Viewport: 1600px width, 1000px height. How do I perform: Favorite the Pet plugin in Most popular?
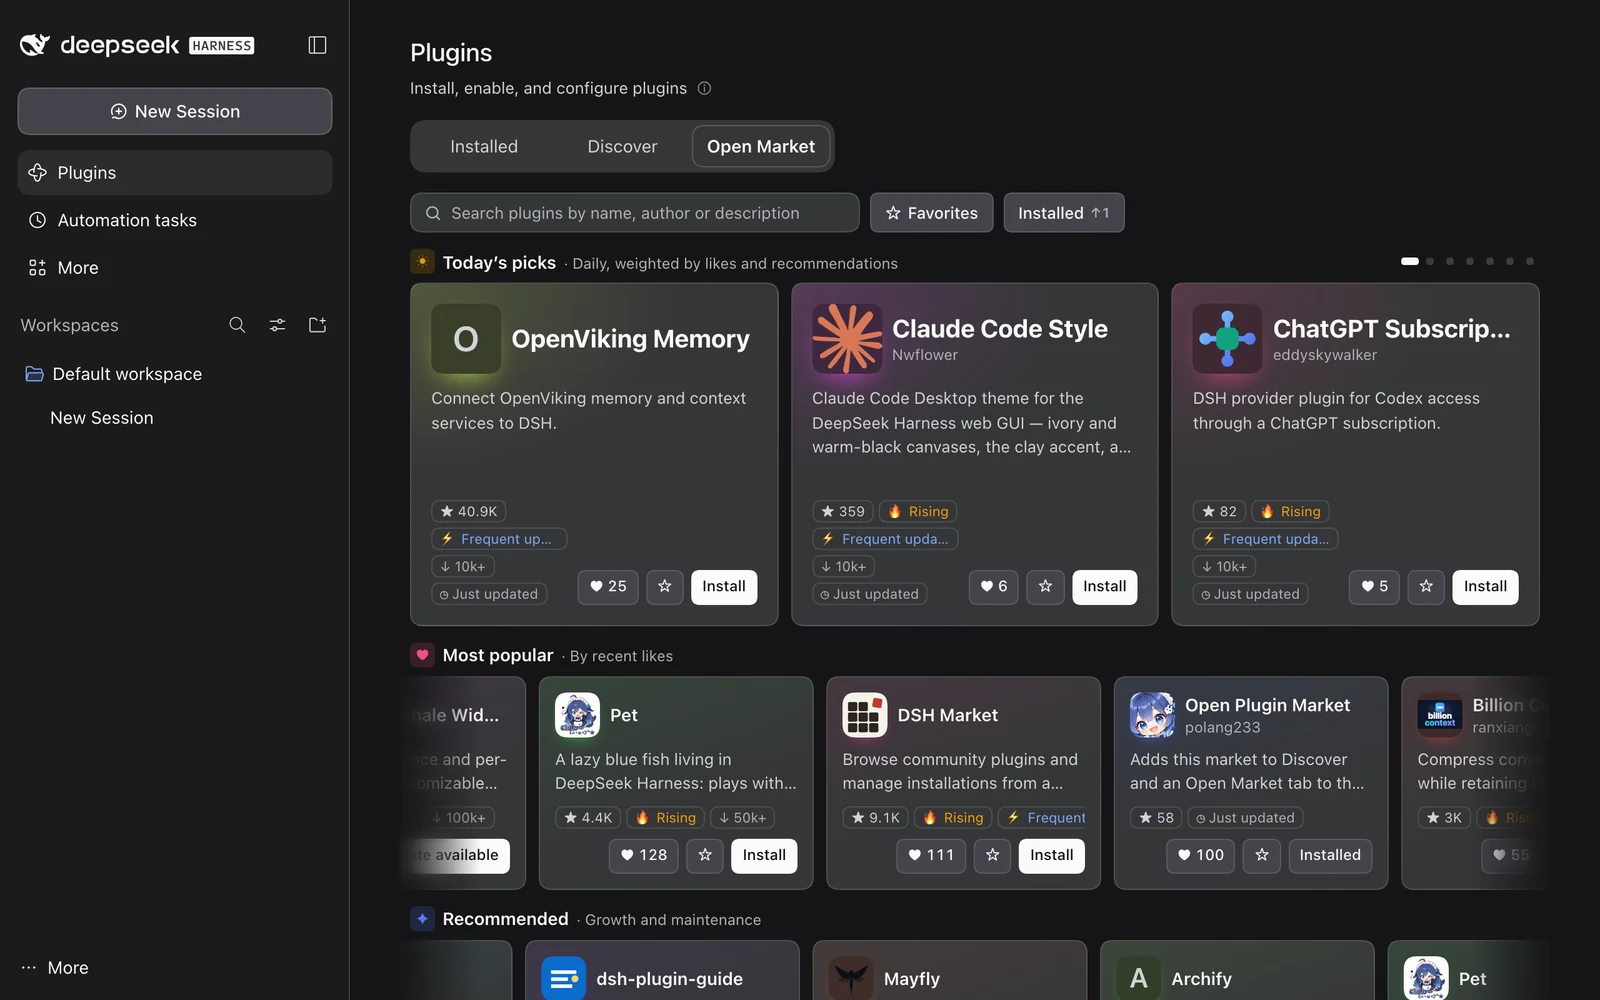(x=705, y=855)
